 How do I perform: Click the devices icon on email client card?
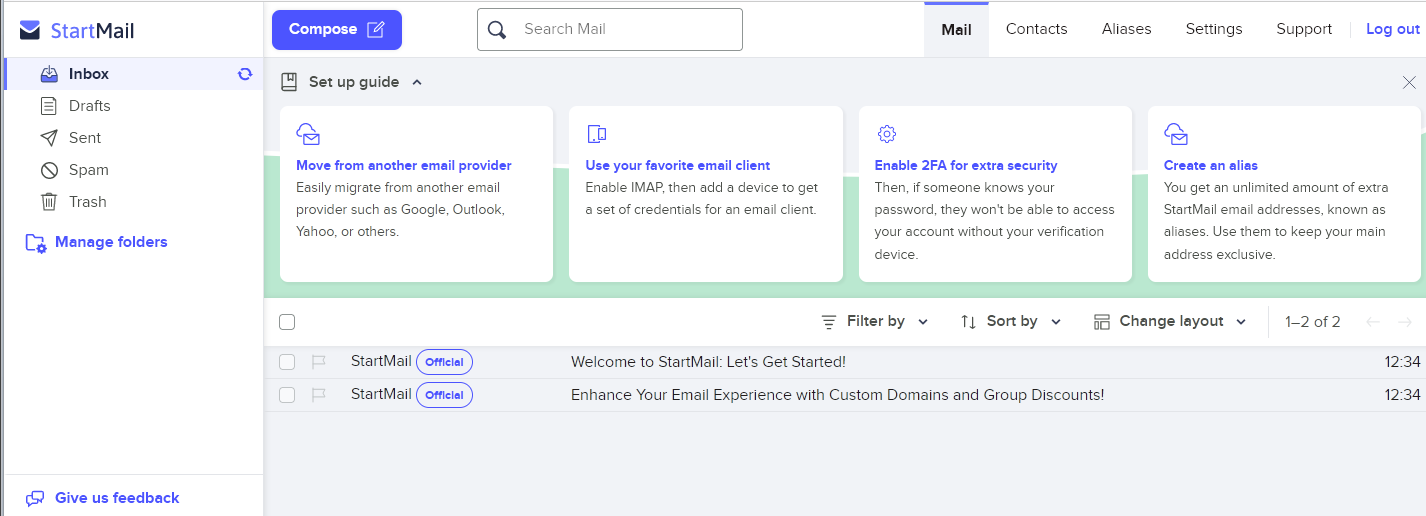596,134
